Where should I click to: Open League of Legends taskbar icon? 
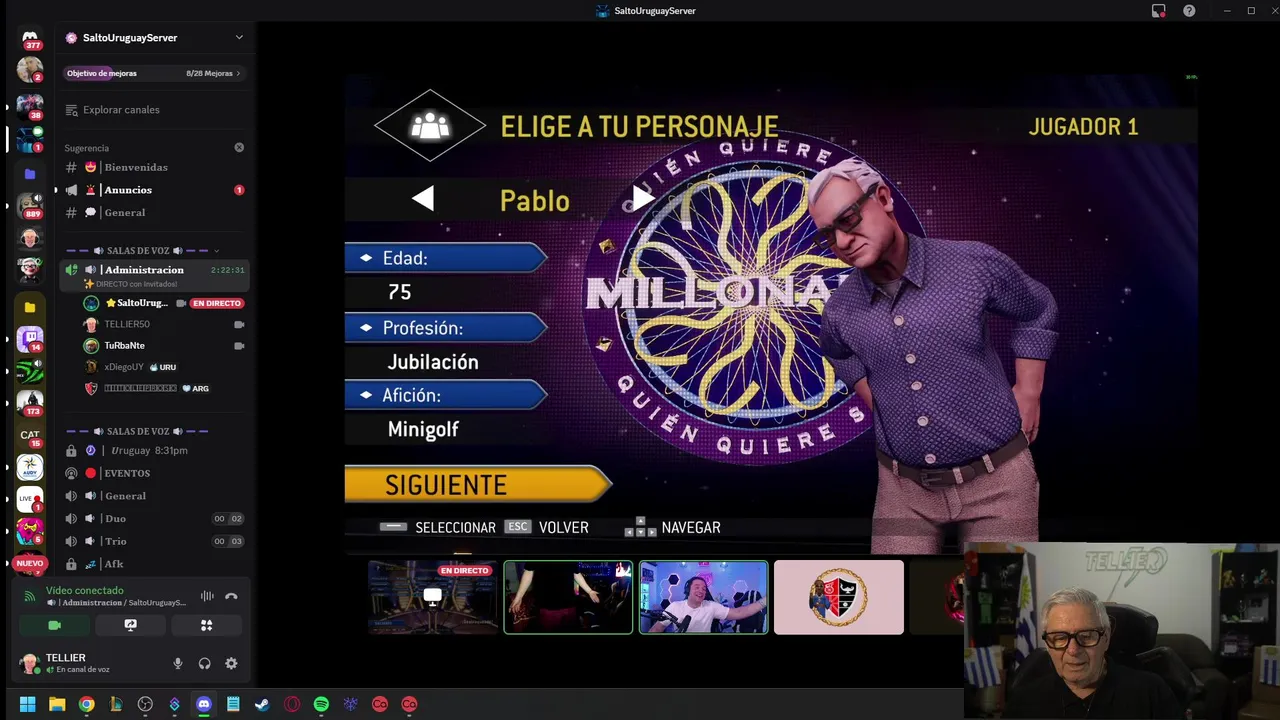(116, 704)
